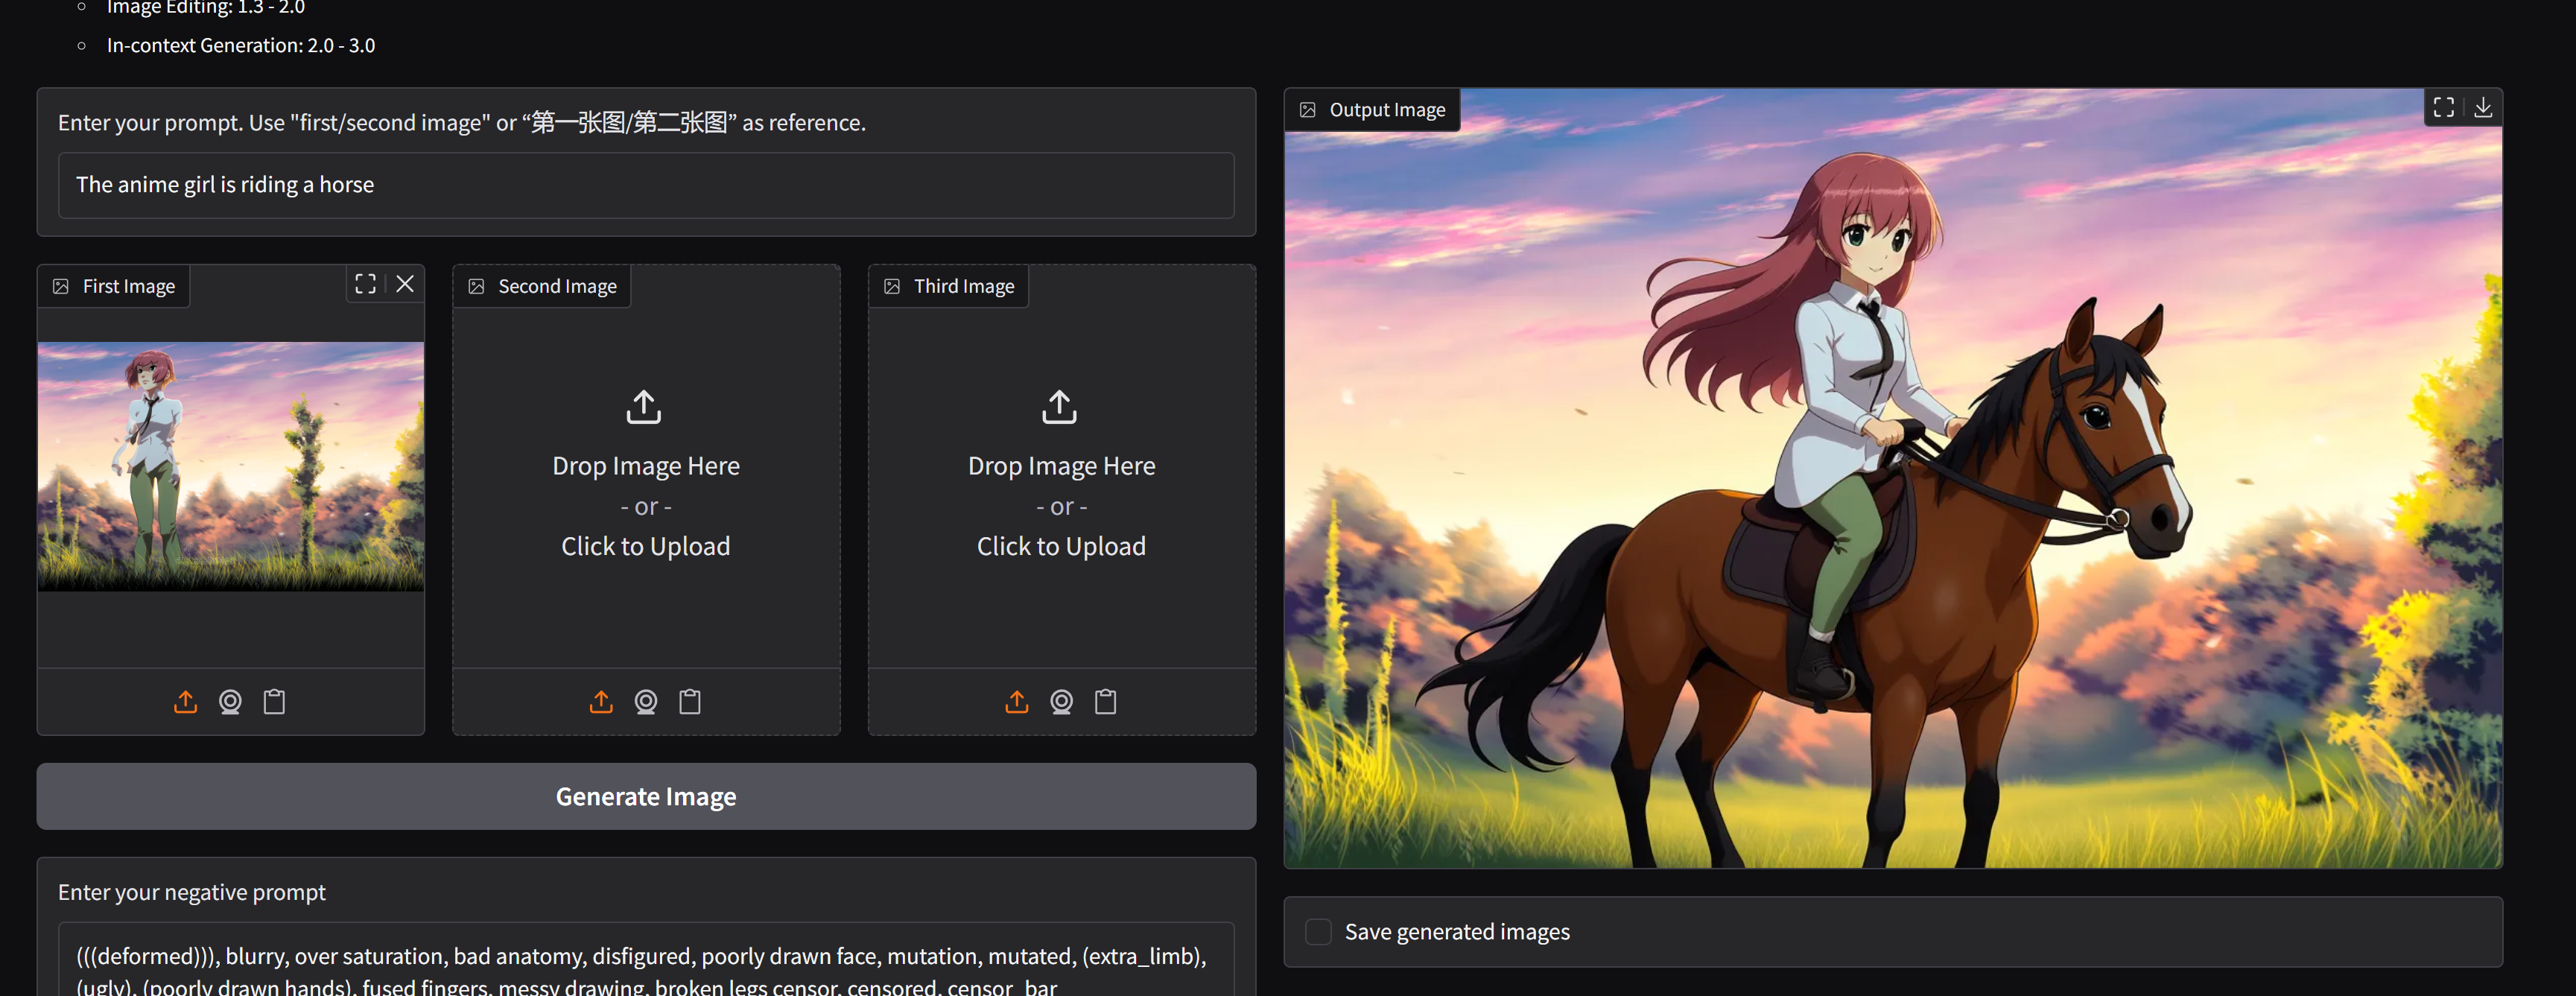Remove the First Image with X

pyautogui.click(x=405, y=284)
